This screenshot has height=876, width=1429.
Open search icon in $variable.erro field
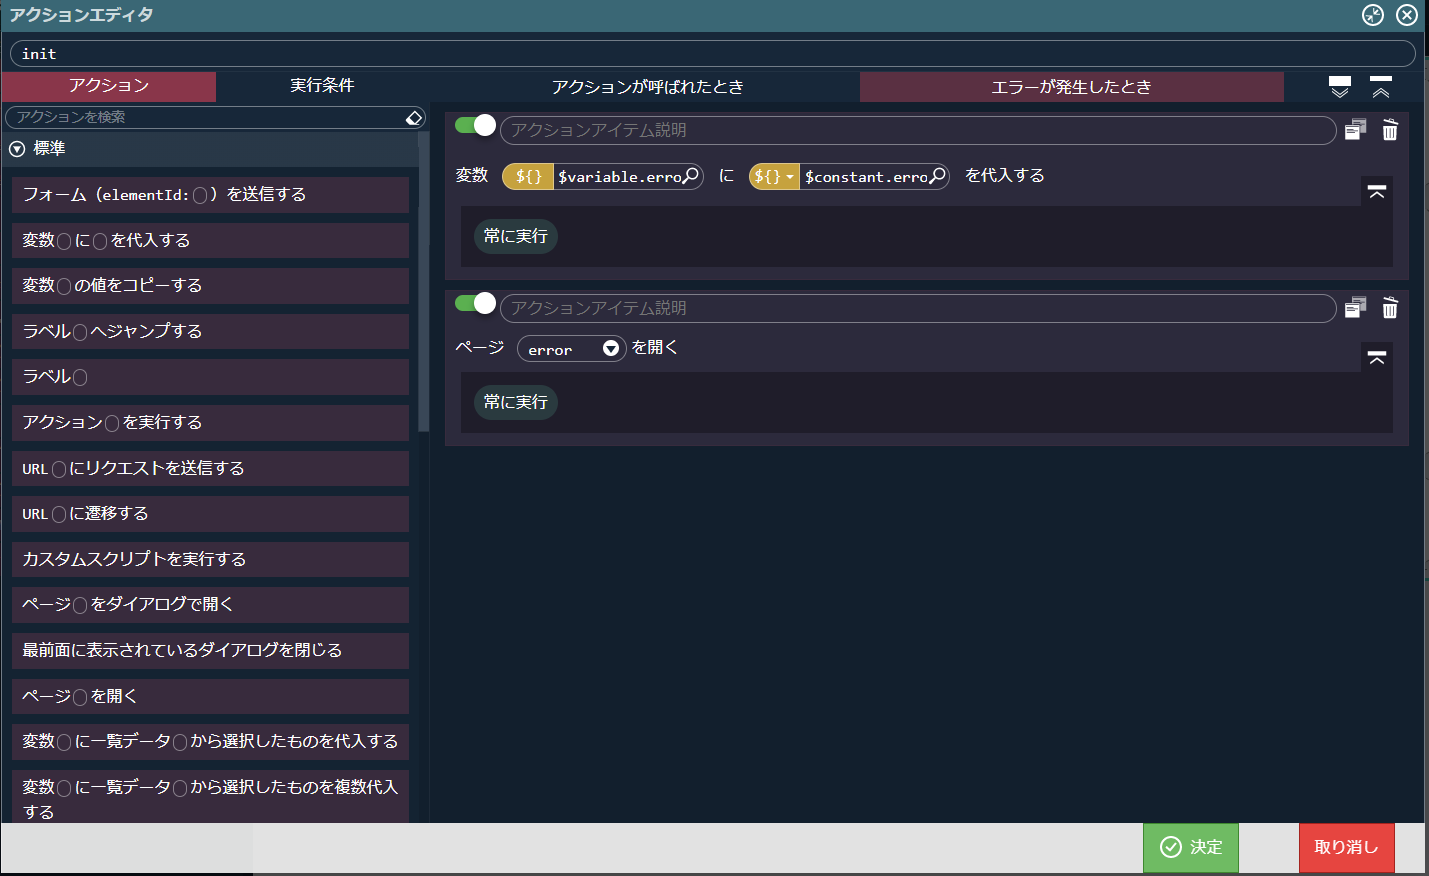coord(690,176)
